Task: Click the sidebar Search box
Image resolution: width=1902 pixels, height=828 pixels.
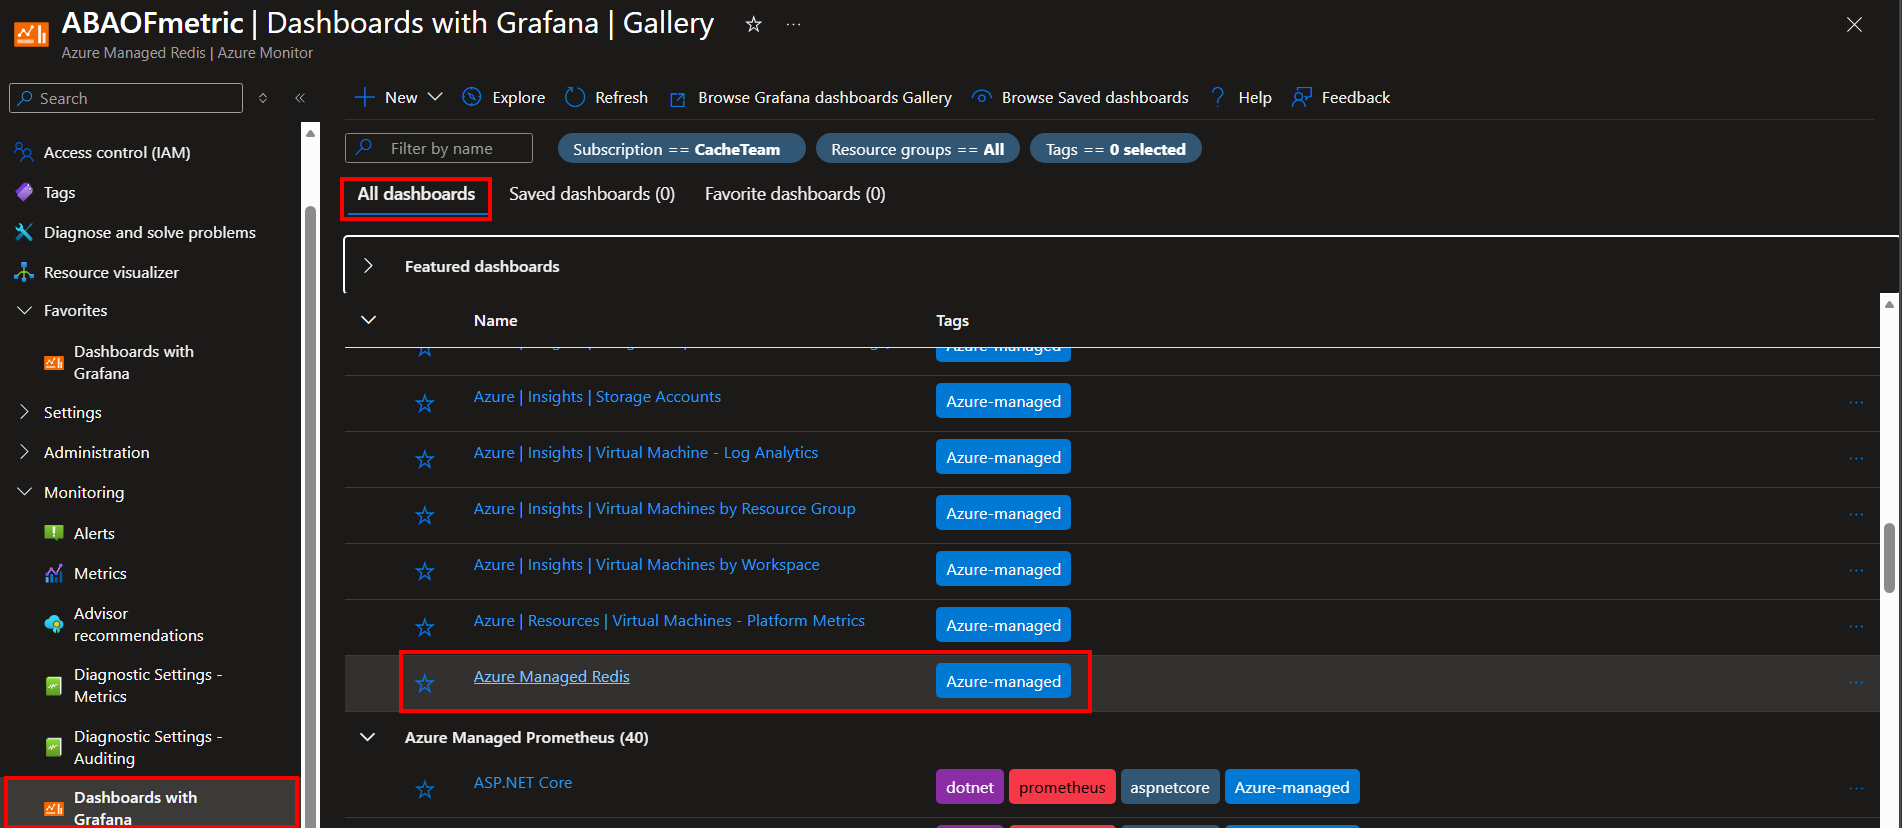Action: tap(126, 98)
